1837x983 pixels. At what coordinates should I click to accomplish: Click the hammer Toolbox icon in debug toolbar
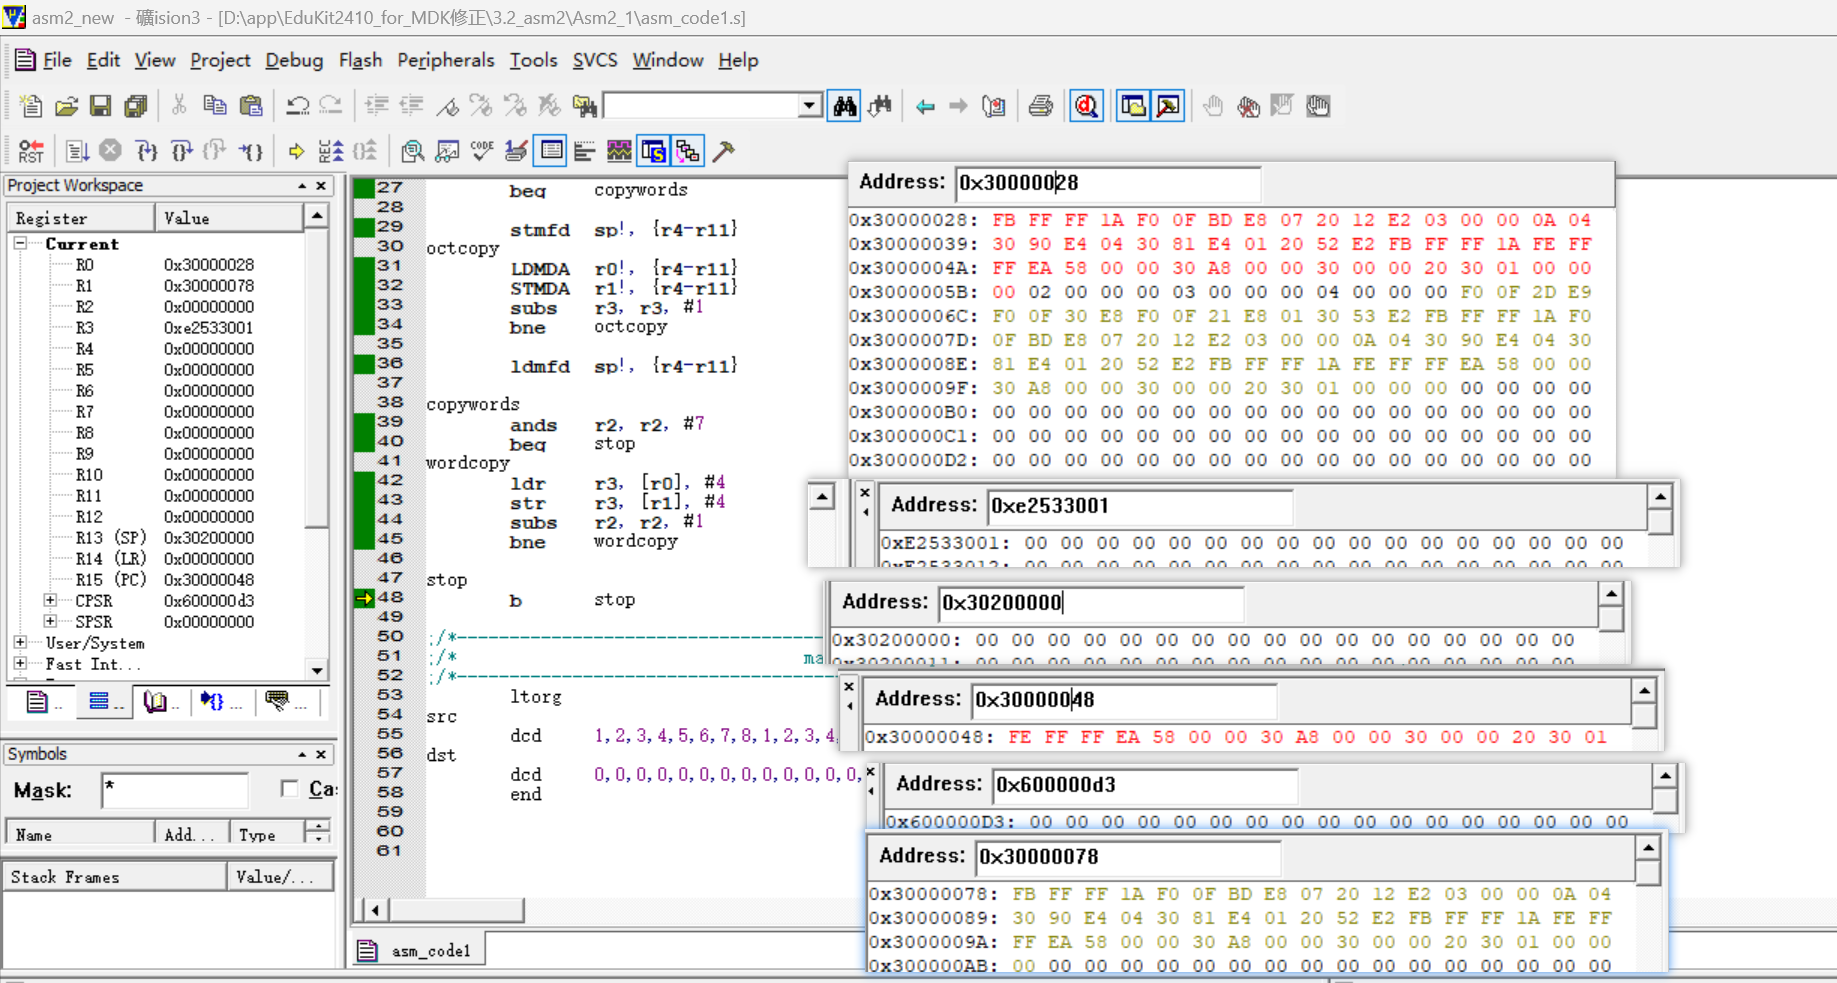pyautogui.click(x=724, y=151)
